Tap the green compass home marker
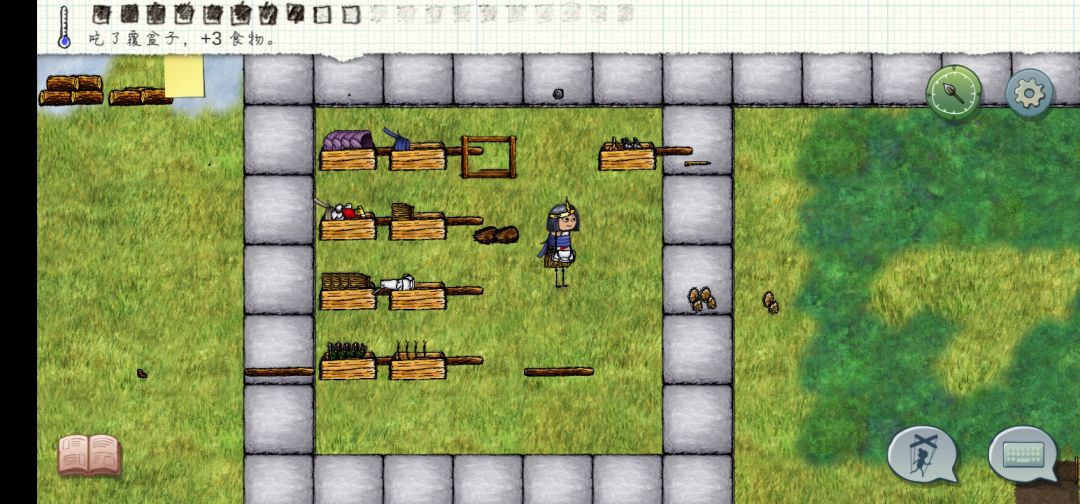This screenshot has width=1080, height=504. [954, 93]
